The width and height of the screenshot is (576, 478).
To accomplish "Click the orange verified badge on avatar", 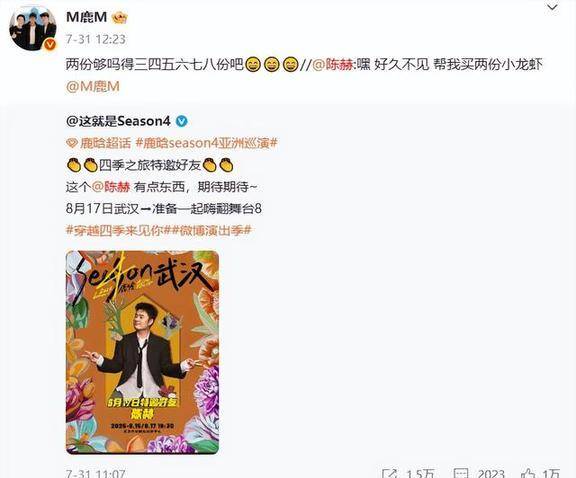I will click(50, 45).
